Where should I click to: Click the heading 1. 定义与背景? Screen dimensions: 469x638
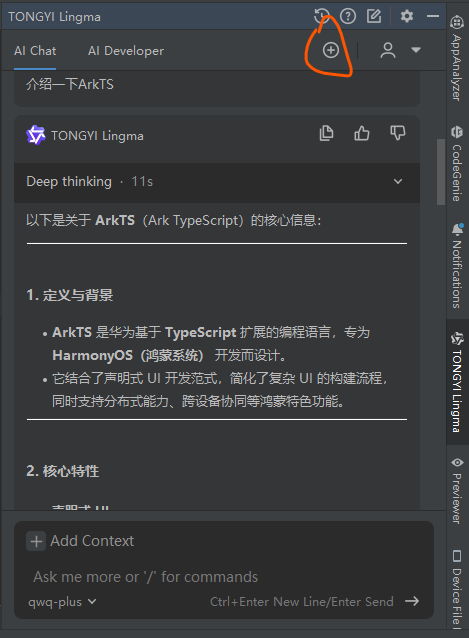point(70,295)
